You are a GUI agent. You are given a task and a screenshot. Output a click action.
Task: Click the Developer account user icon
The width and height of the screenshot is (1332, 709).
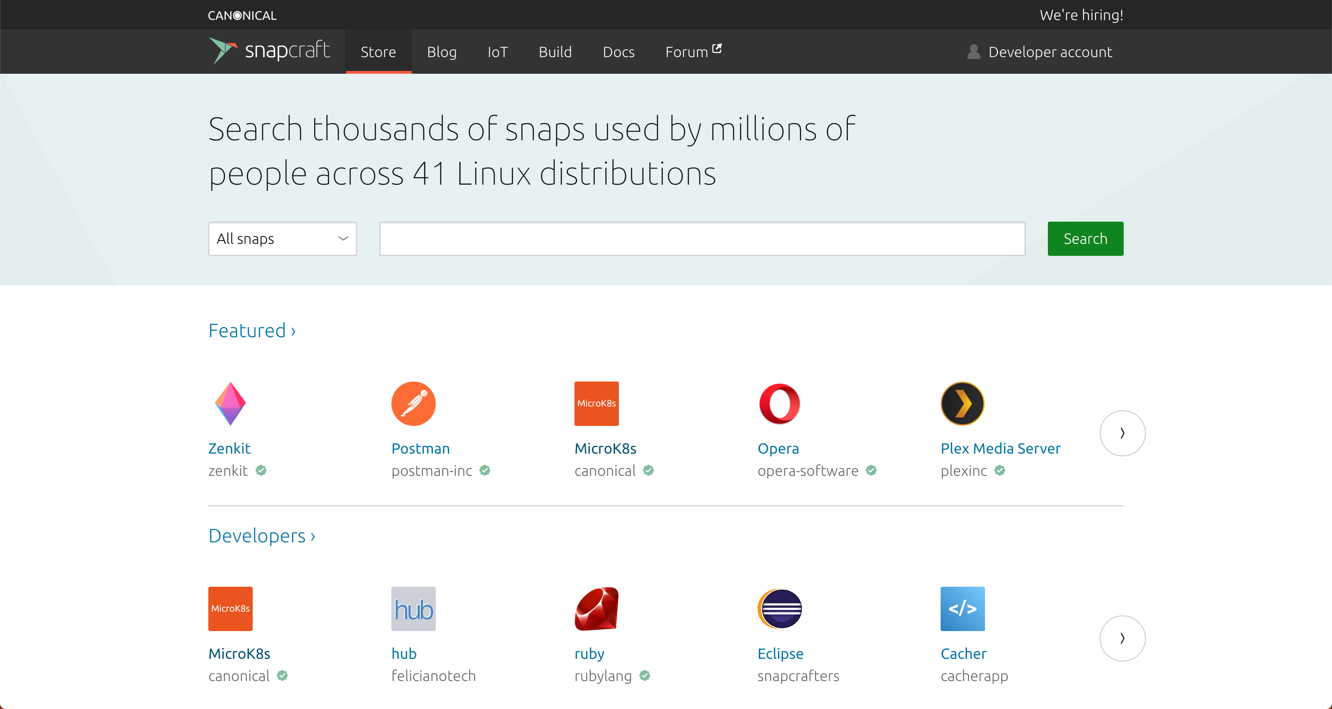coord(973,52)
